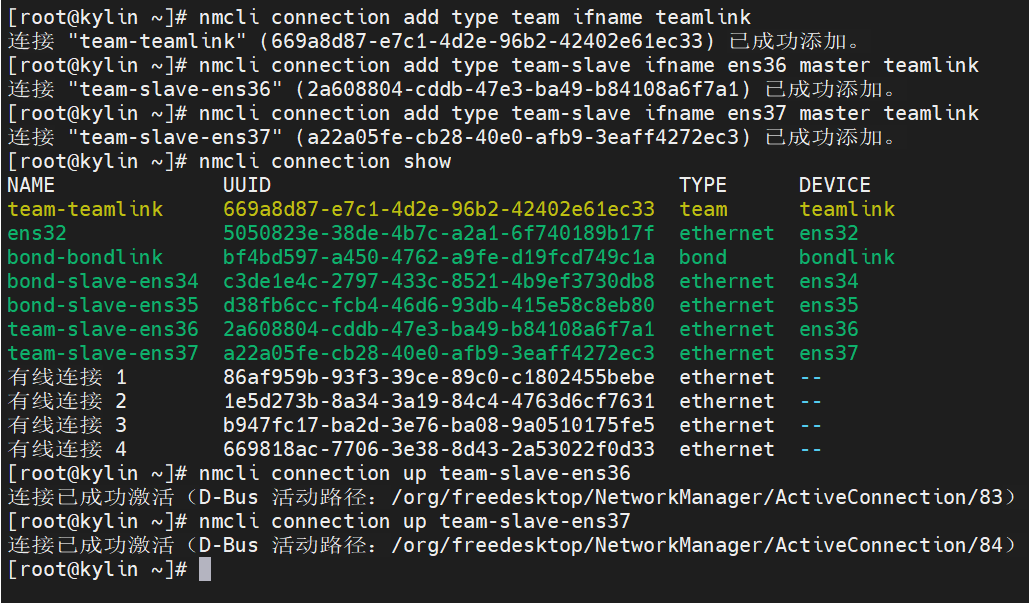Click the ens32 connection name
1029x603 pixels.
tap(37, 233)
